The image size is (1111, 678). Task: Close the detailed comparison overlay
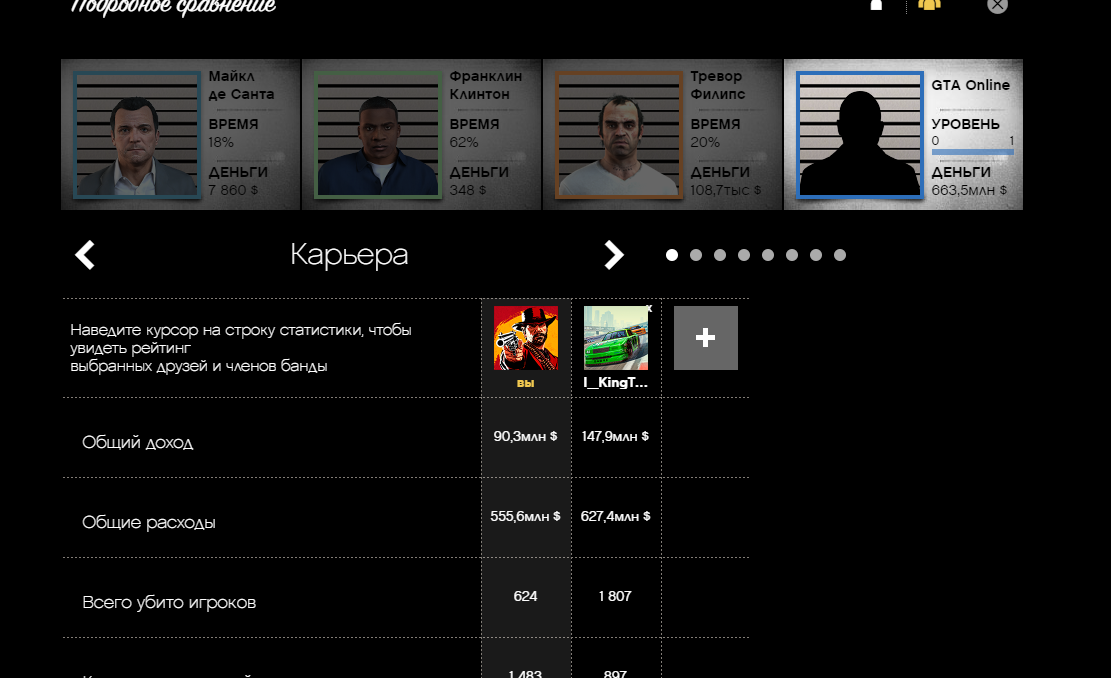click(x=997, y=5)
